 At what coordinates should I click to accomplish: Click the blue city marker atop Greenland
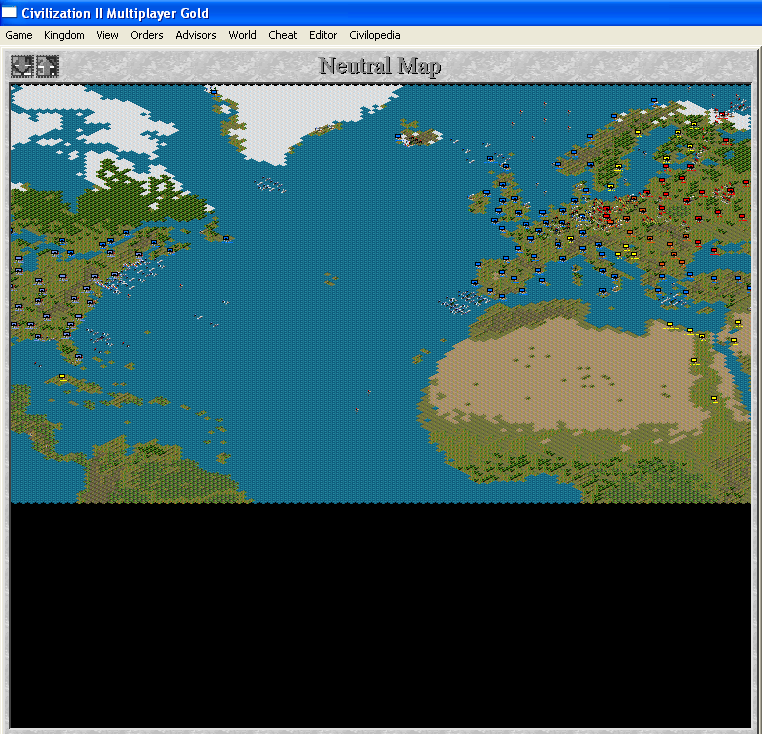[214, 91]
